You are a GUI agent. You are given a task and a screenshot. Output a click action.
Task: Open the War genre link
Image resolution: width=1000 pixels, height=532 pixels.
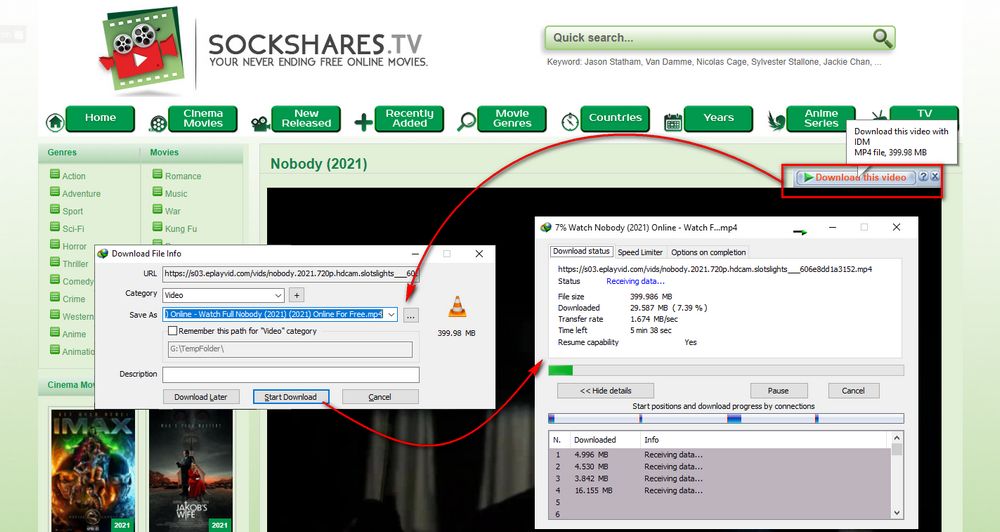pyautogui.click(x=172, y=211)
